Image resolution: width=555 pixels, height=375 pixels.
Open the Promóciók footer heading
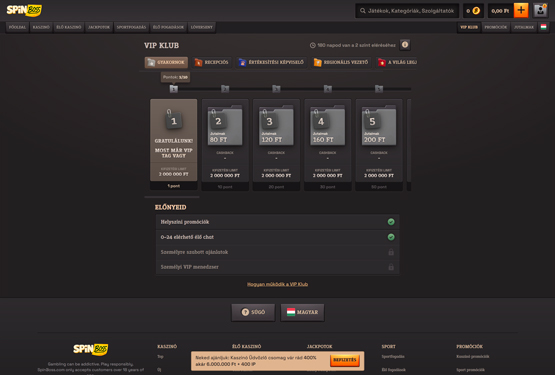pos(469,346)
